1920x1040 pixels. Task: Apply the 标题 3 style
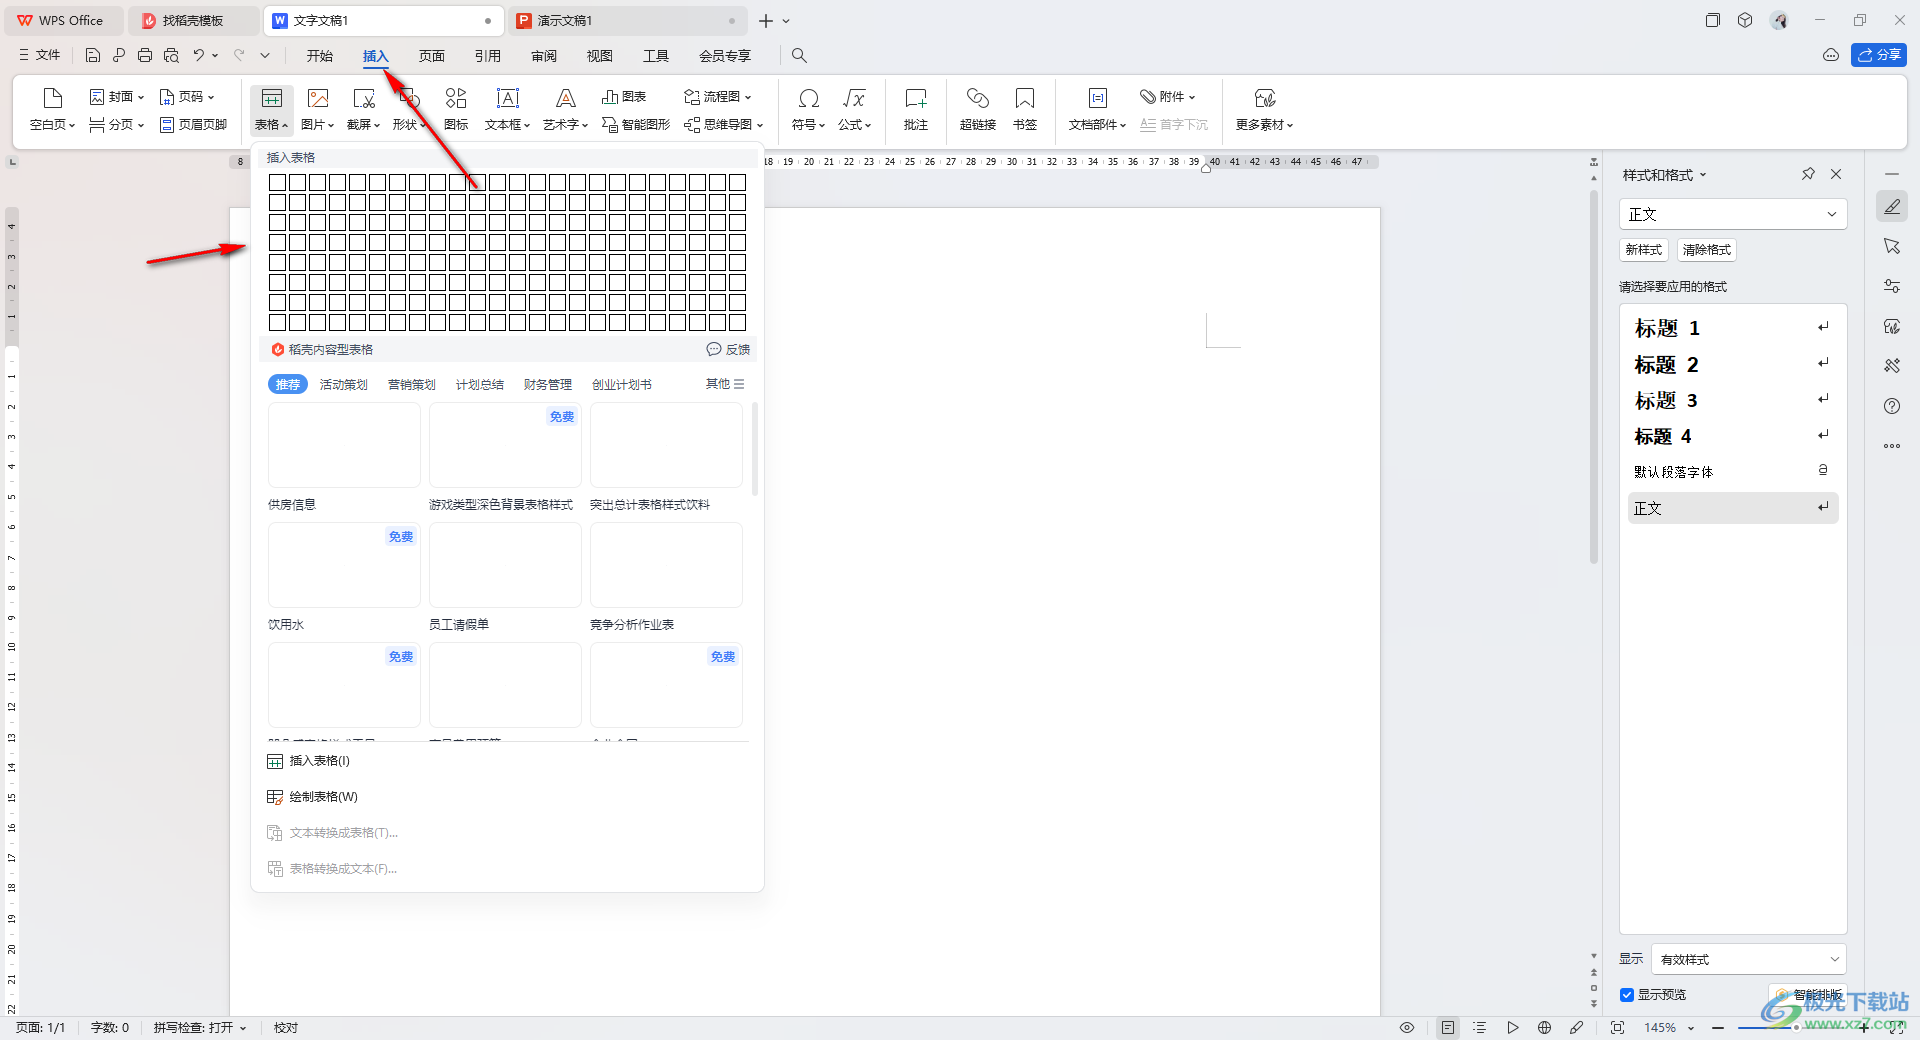(1733, 400)
